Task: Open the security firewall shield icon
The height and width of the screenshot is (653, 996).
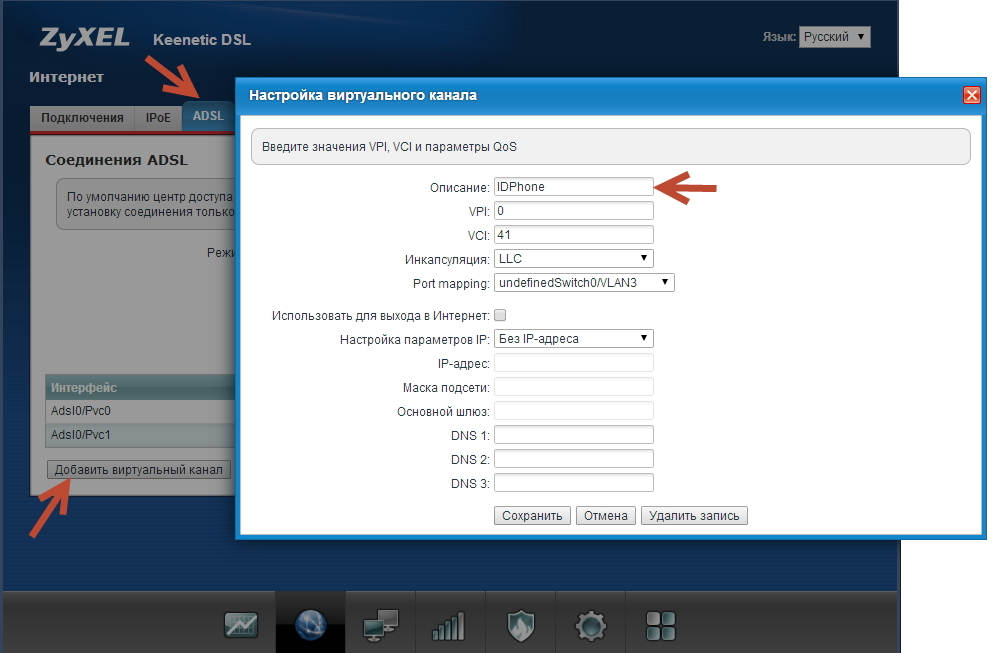Action: tap(520, 625)
